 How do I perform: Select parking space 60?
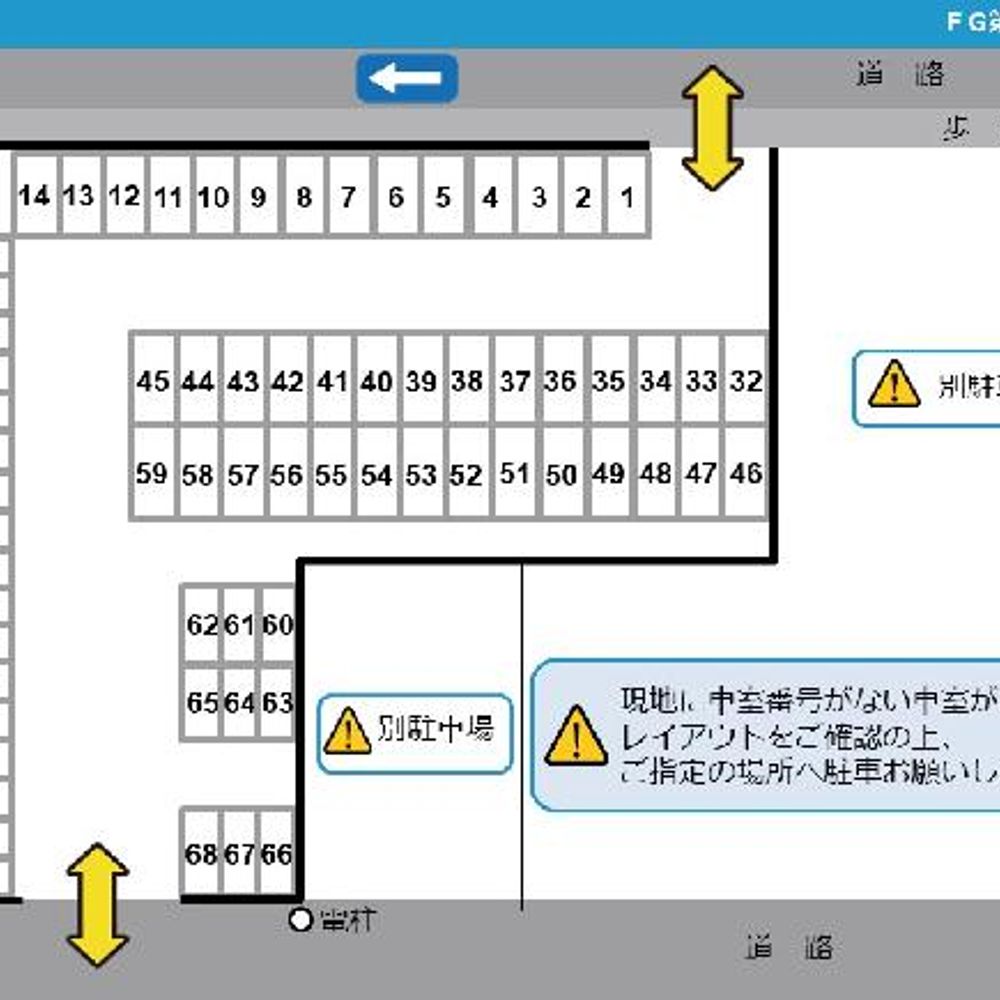(x=278, y=624)
